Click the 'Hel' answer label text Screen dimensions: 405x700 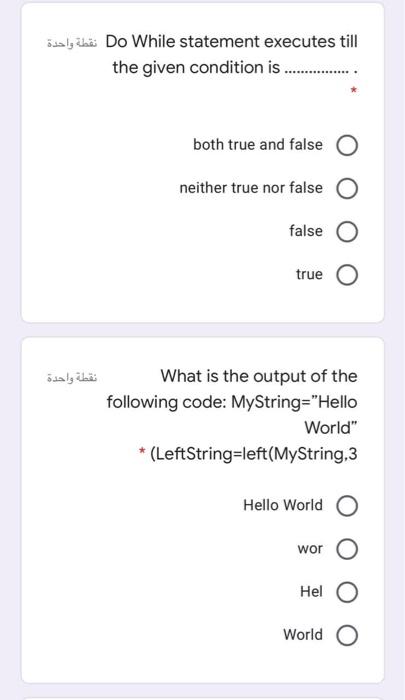(311, 592)
